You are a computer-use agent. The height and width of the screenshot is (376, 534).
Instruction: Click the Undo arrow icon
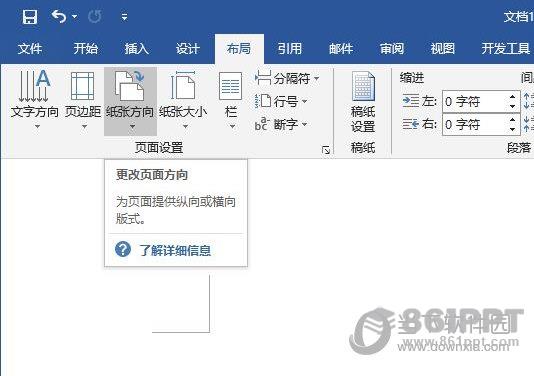59,16
